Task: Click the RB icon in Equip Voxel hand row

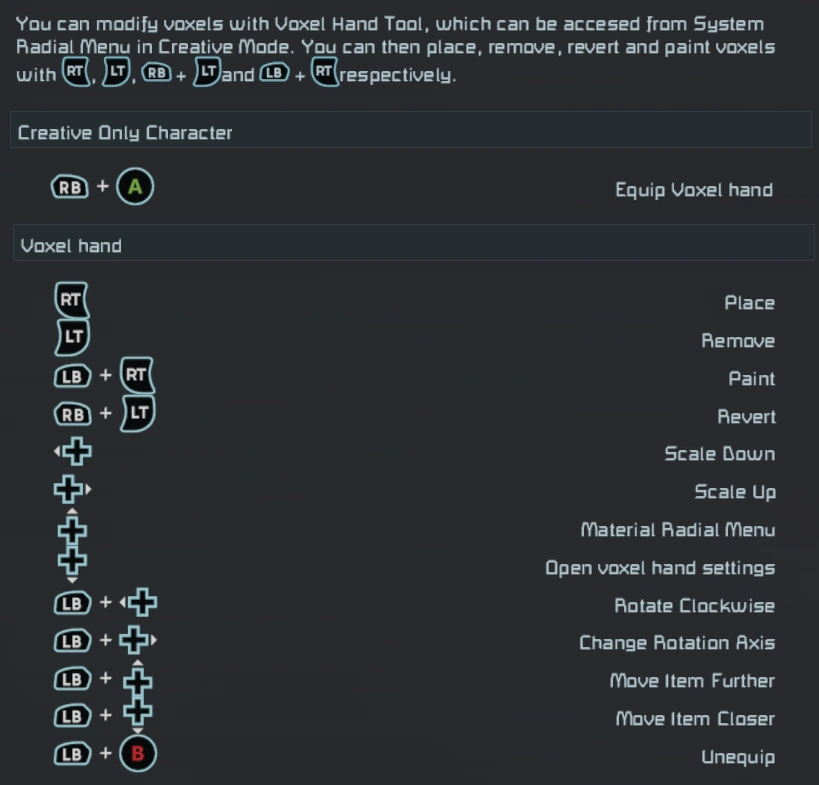Action: (x=70, y=187)
